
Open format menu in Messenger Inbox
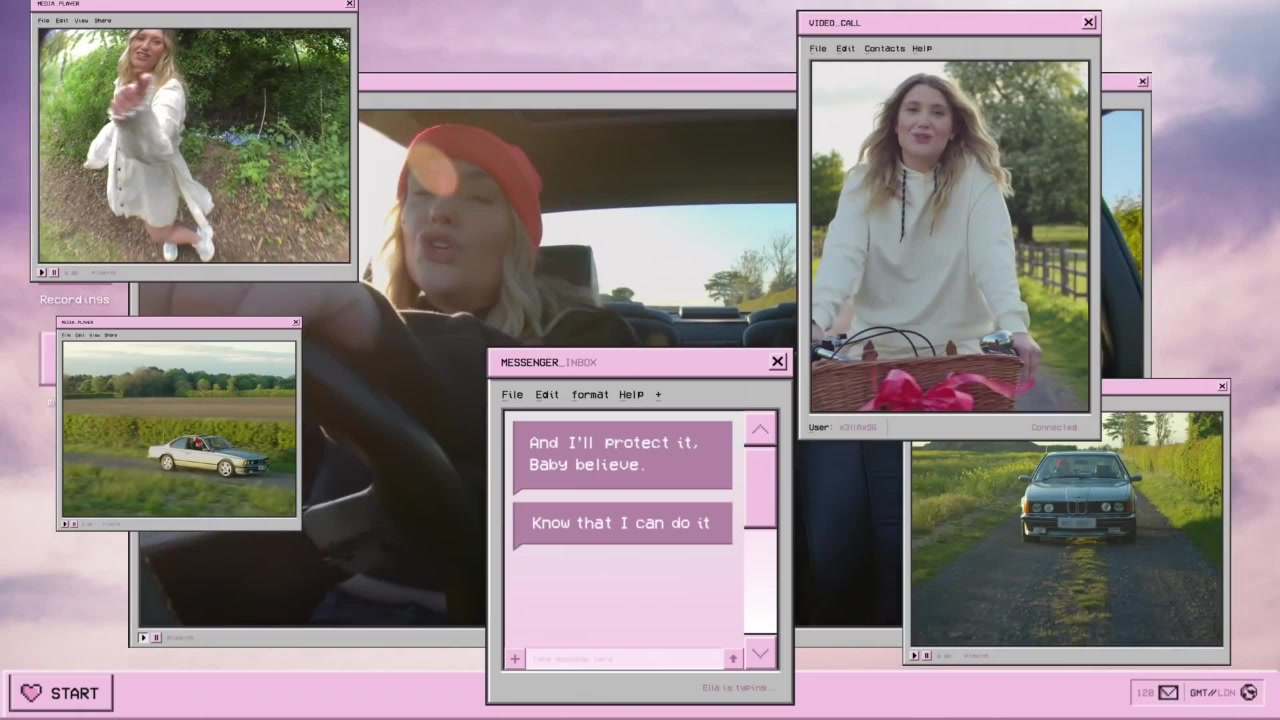(x=590, y=394)
